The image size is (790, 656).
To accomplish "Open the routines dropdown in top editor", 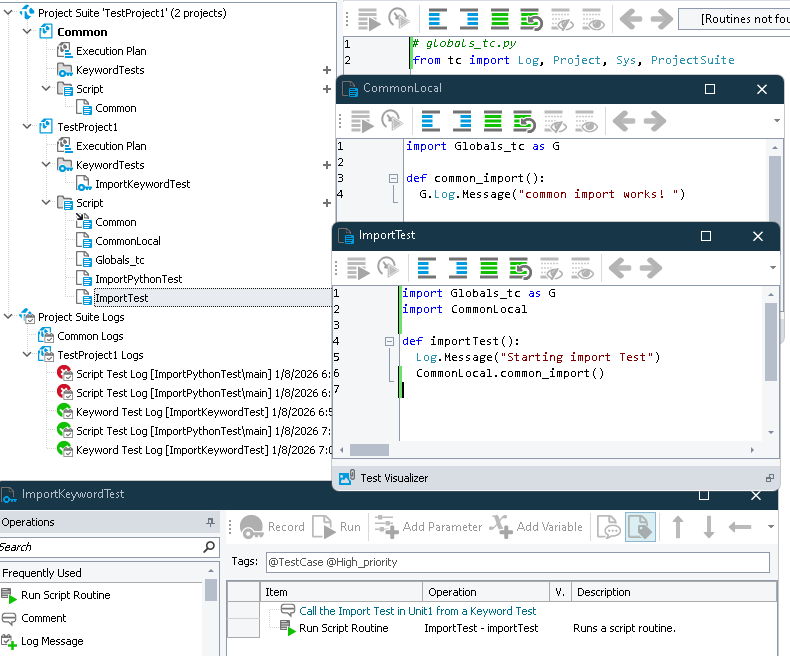I will 733,19.
